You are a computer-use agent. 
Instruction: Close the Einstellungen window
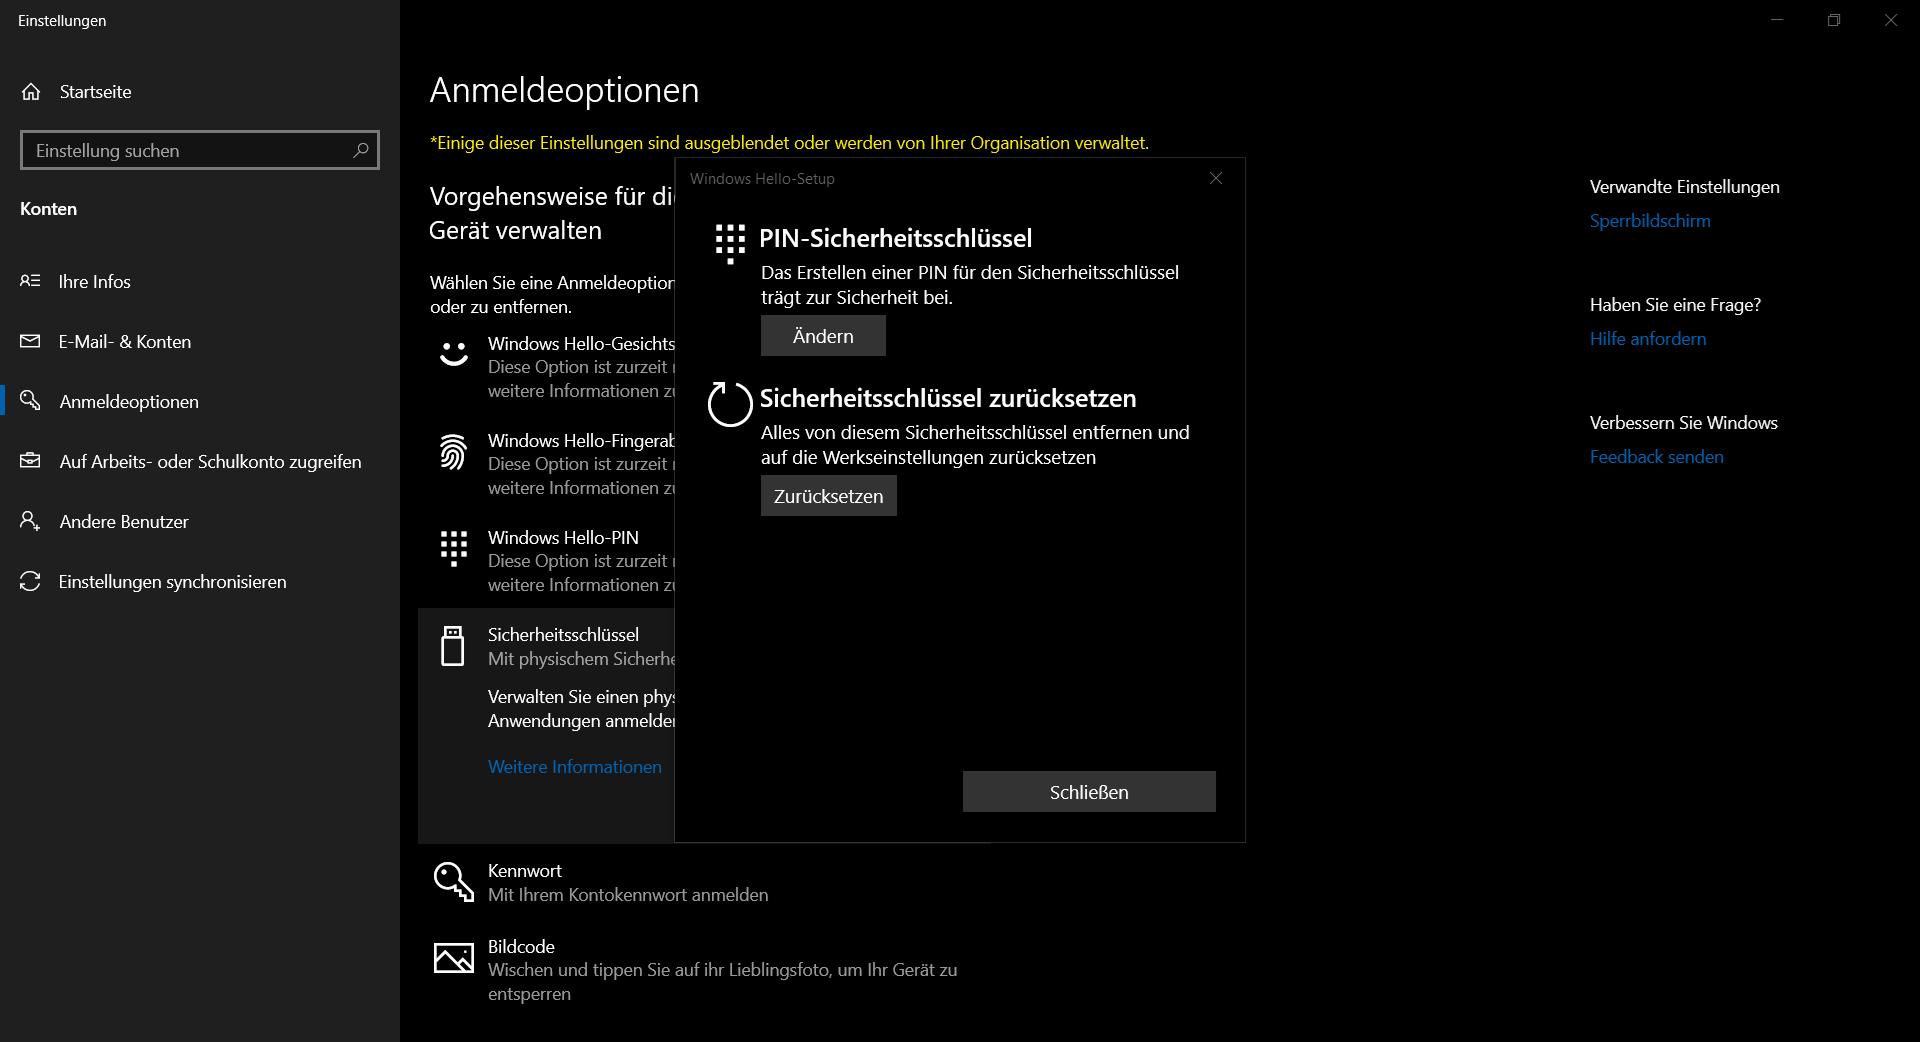tap(1891, 20)
